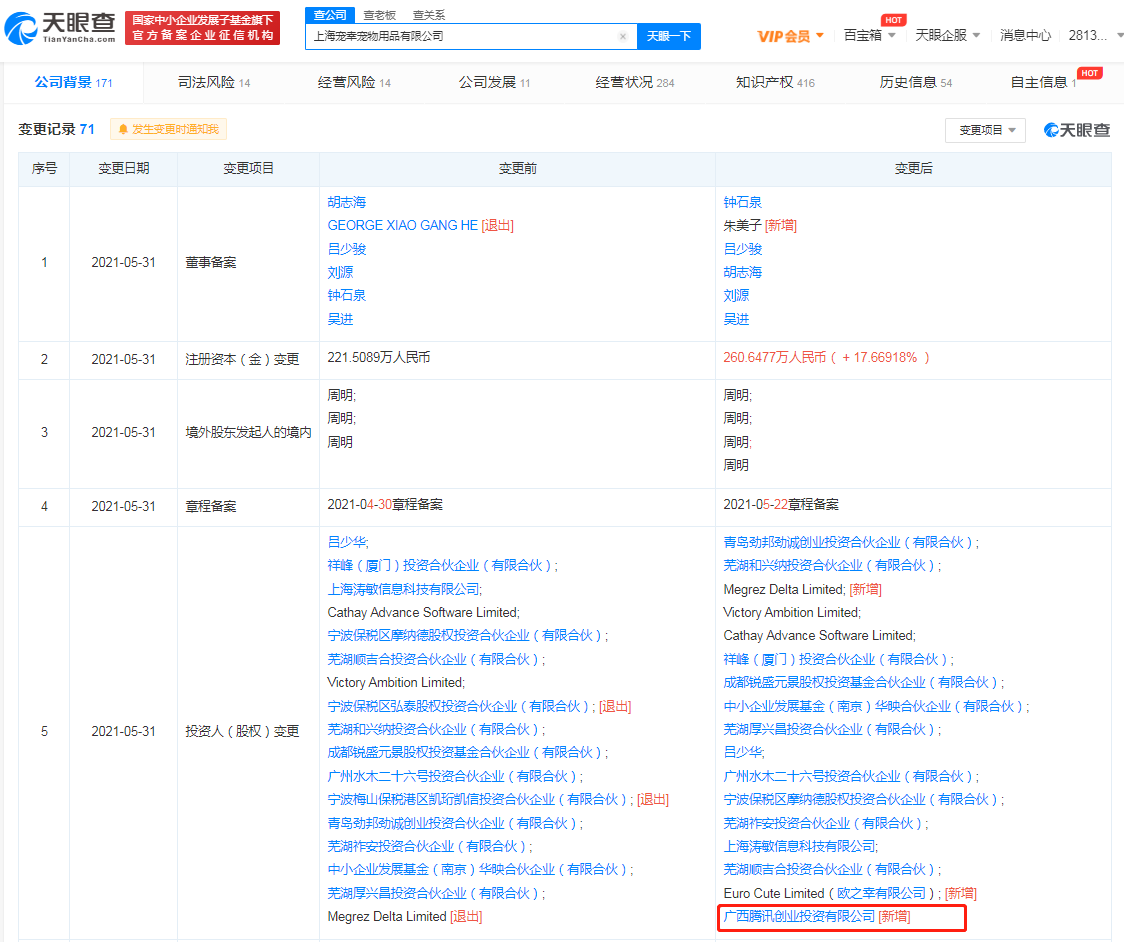
Task: Open 吕少骏 link in 变更前 column
Action: [x=347, y=249]
